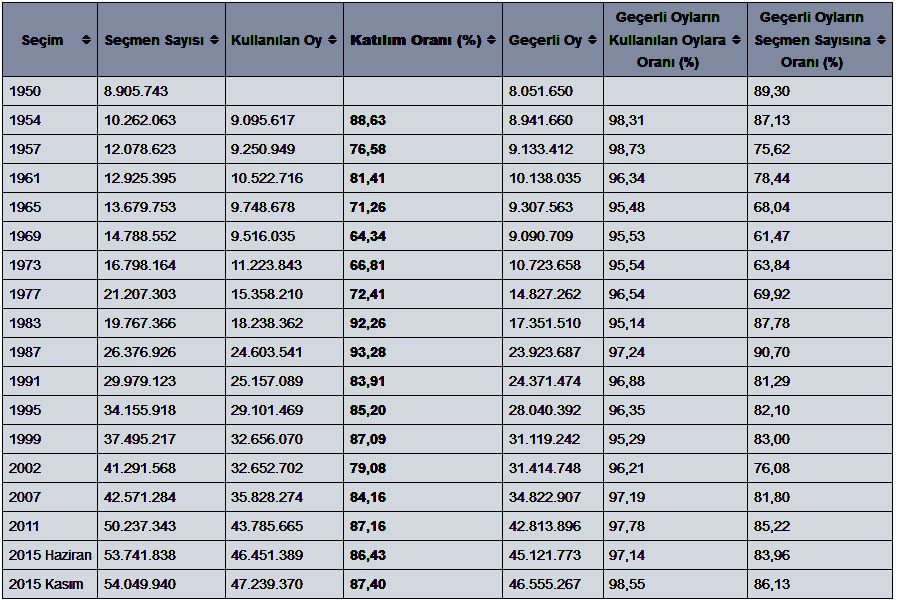898x600 pixels.
Task: Select the 92,26 turnout rate cell
Action: click(368, 324)
